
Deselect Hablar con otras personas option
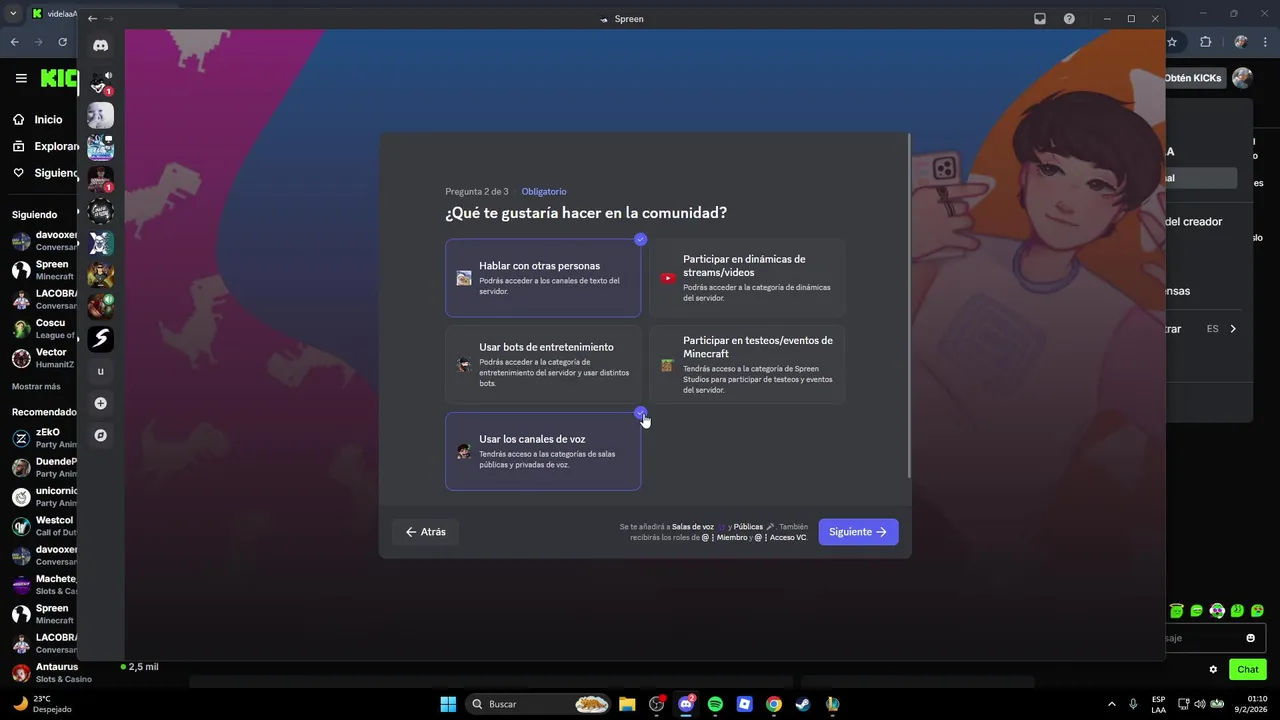[543, 277]
